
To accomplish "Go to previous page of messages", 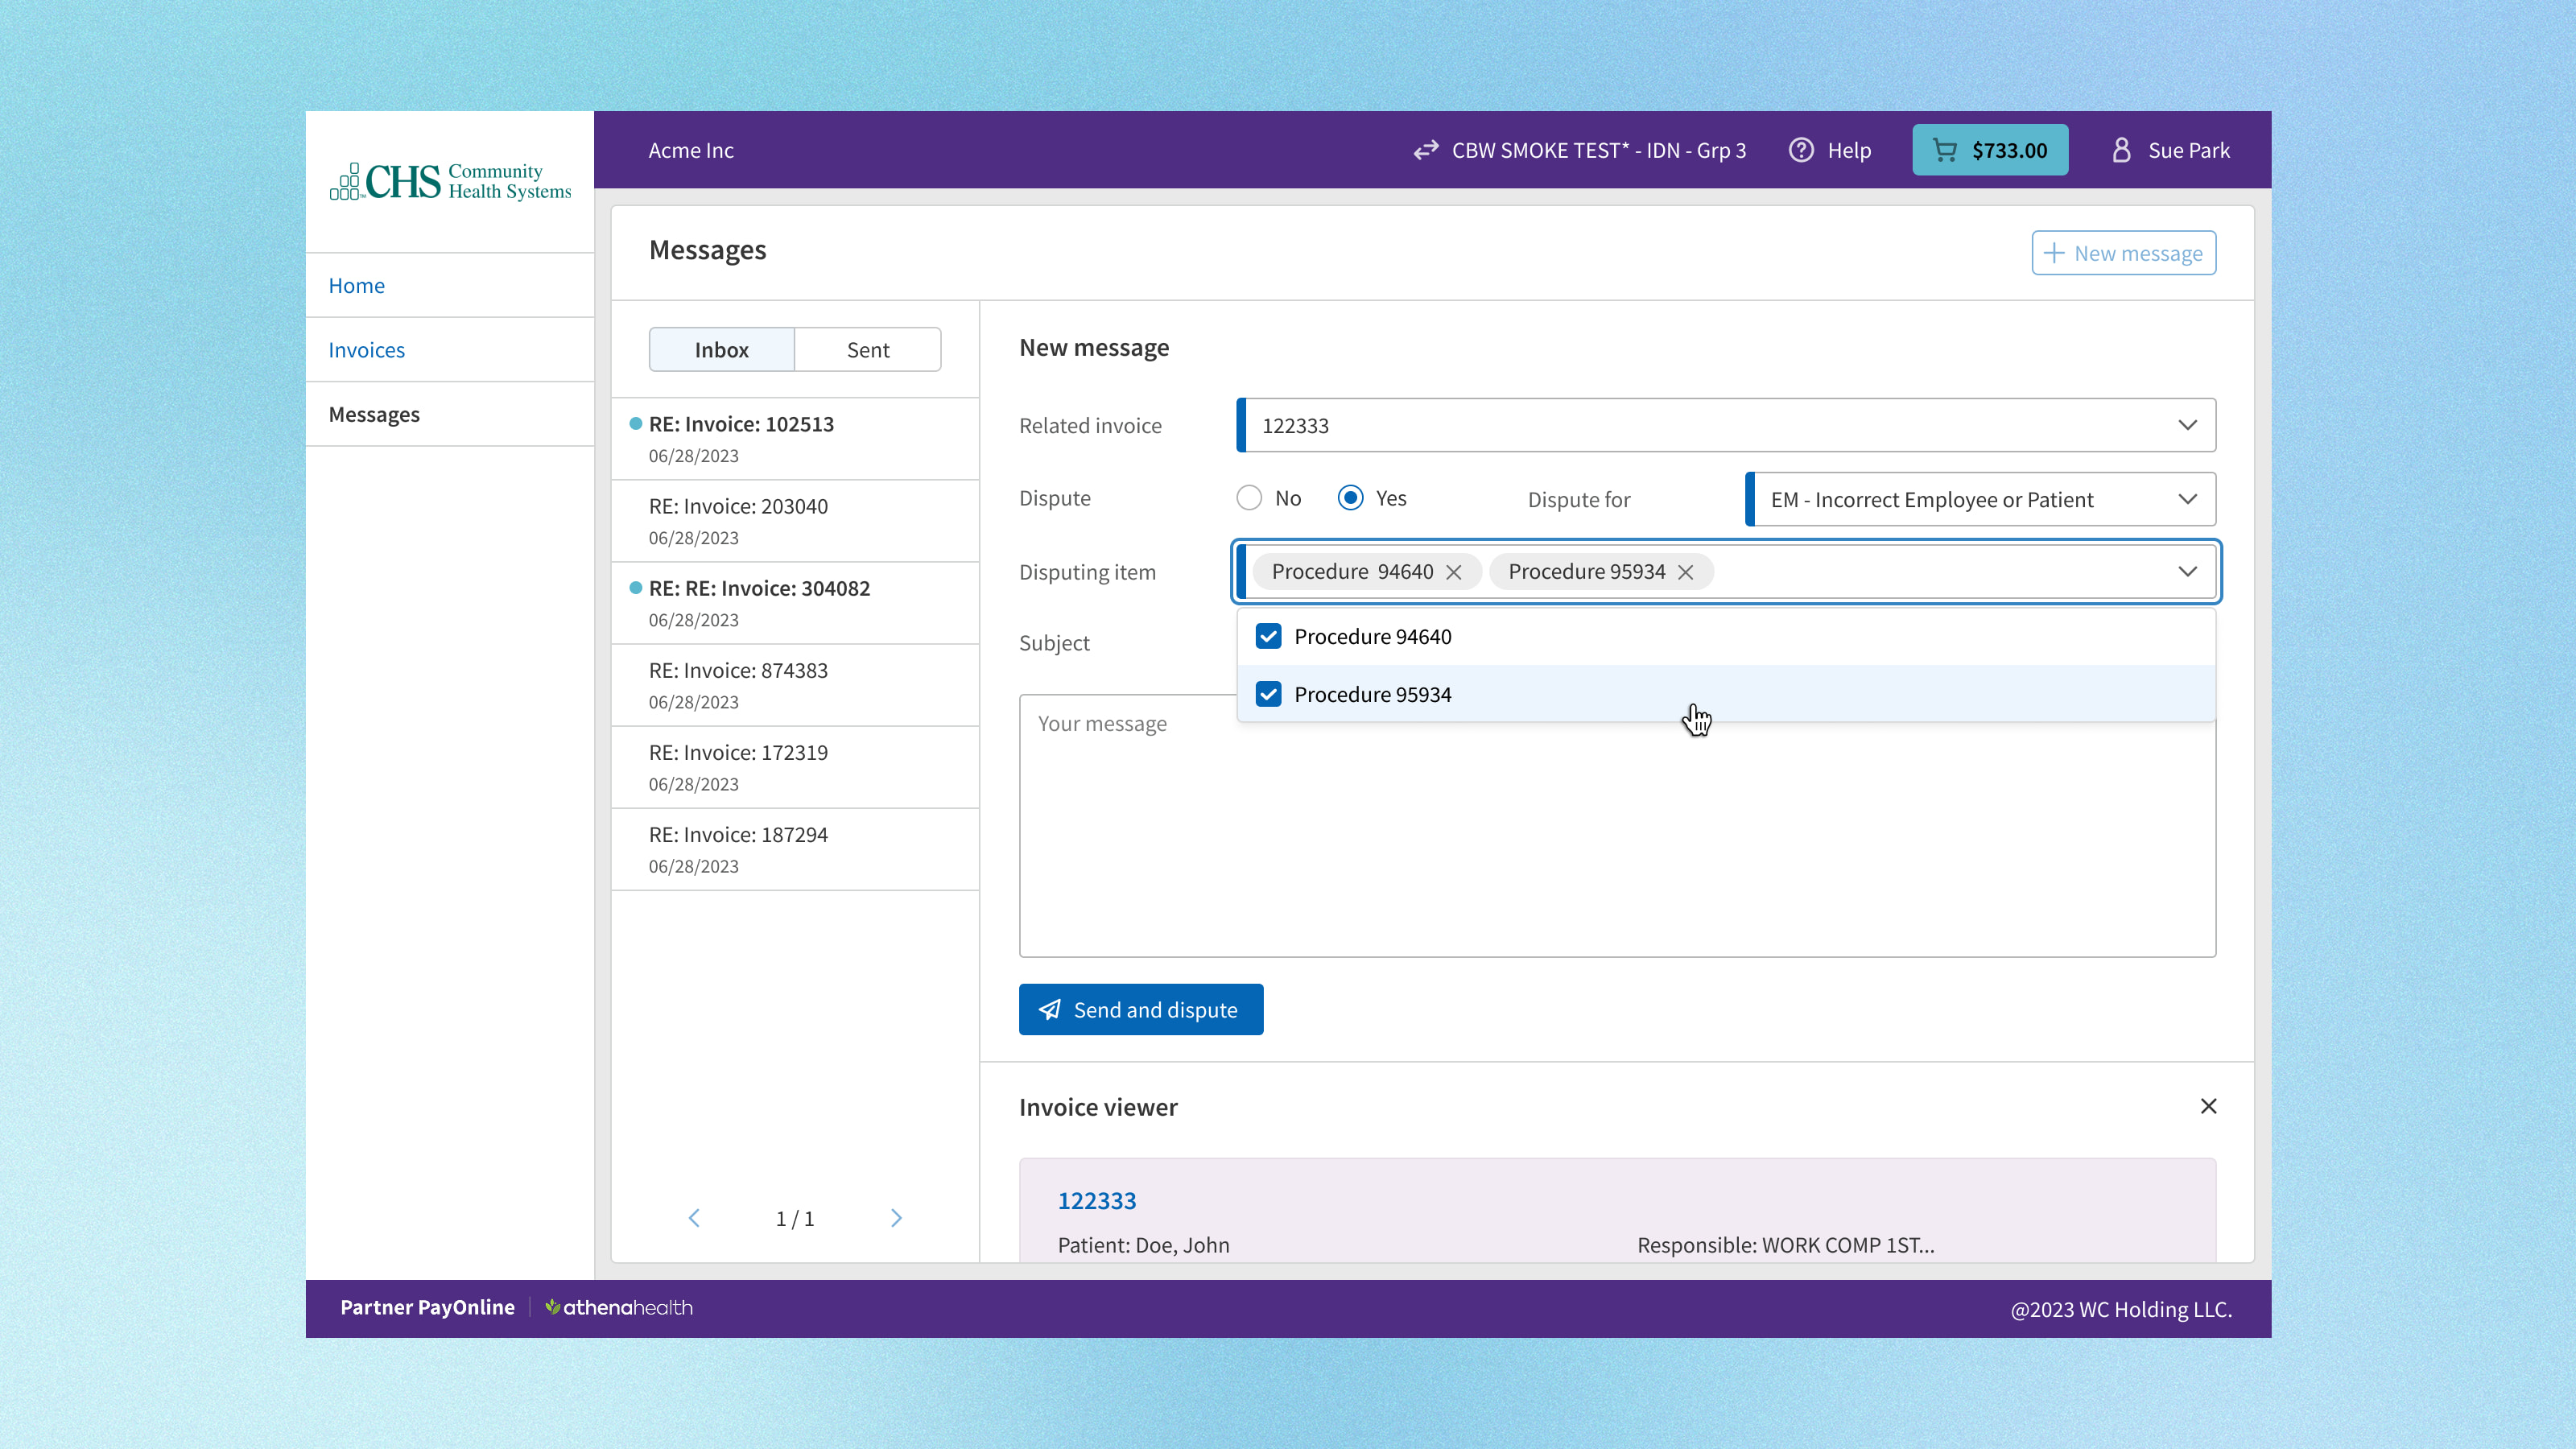I will (694, 1218).
